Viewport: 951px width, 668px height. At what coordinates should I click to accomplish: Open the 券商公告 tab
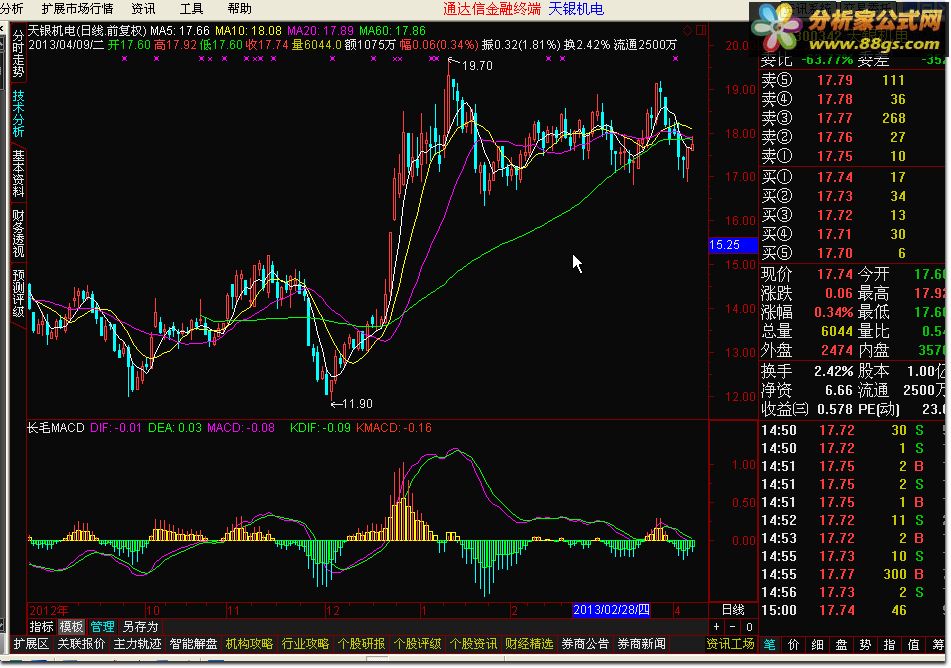pos(585,644)
